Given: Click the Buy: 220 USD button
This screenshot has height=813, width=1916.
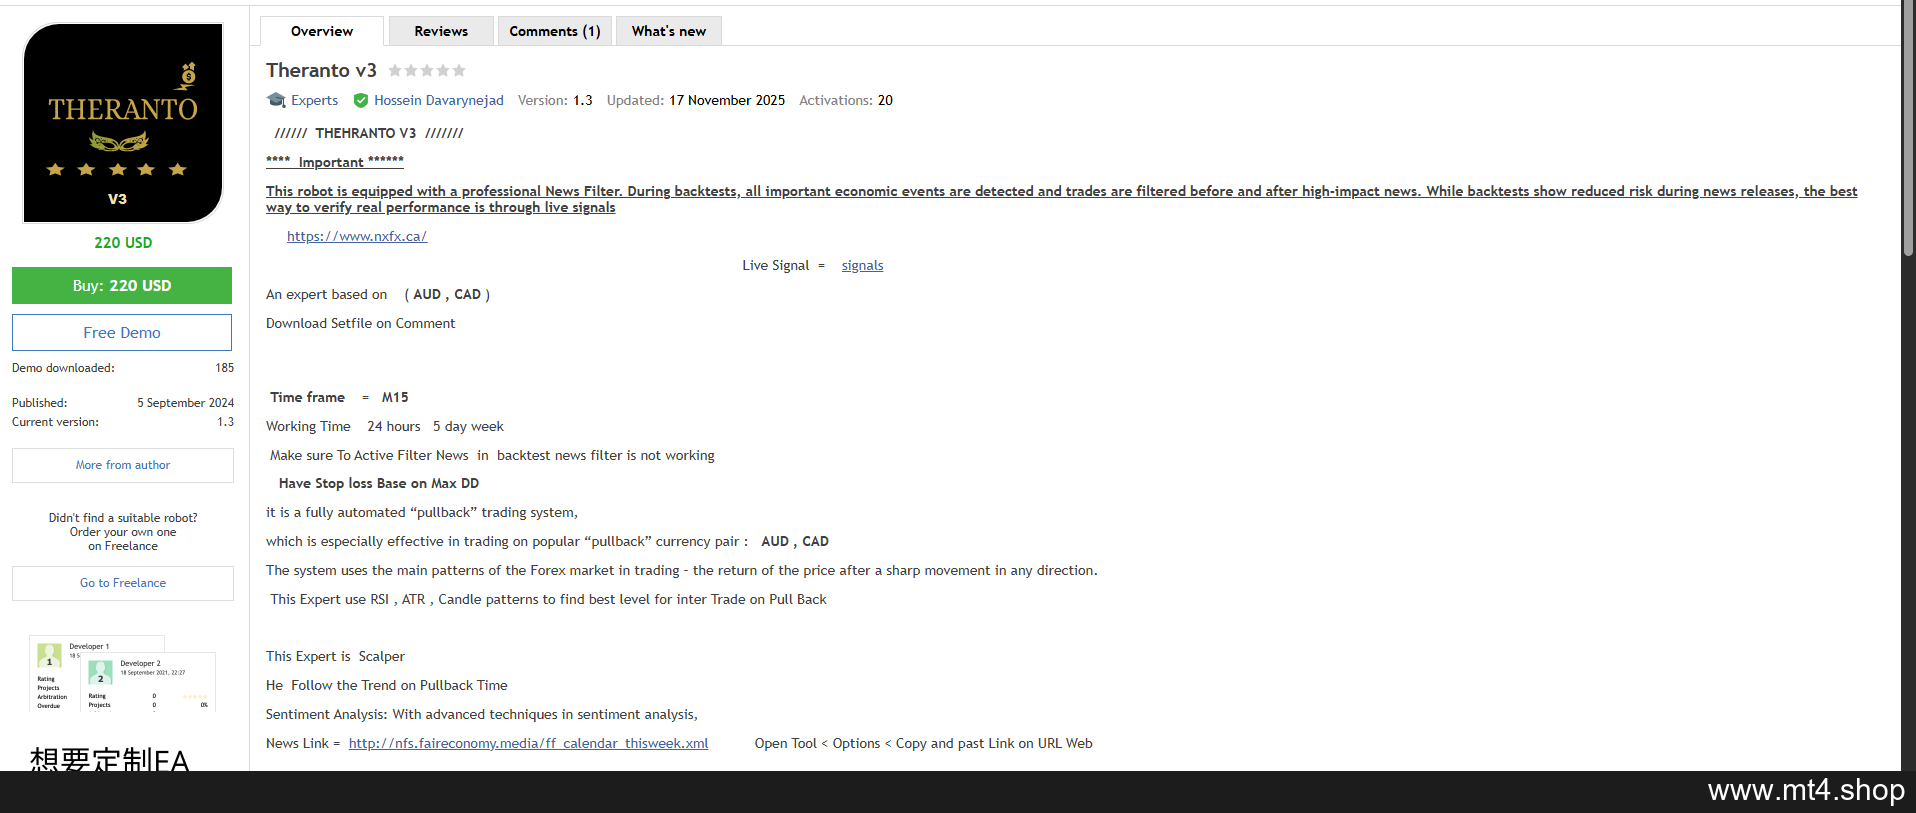Looking at the screenshot, I should click(x=122, y=286).
